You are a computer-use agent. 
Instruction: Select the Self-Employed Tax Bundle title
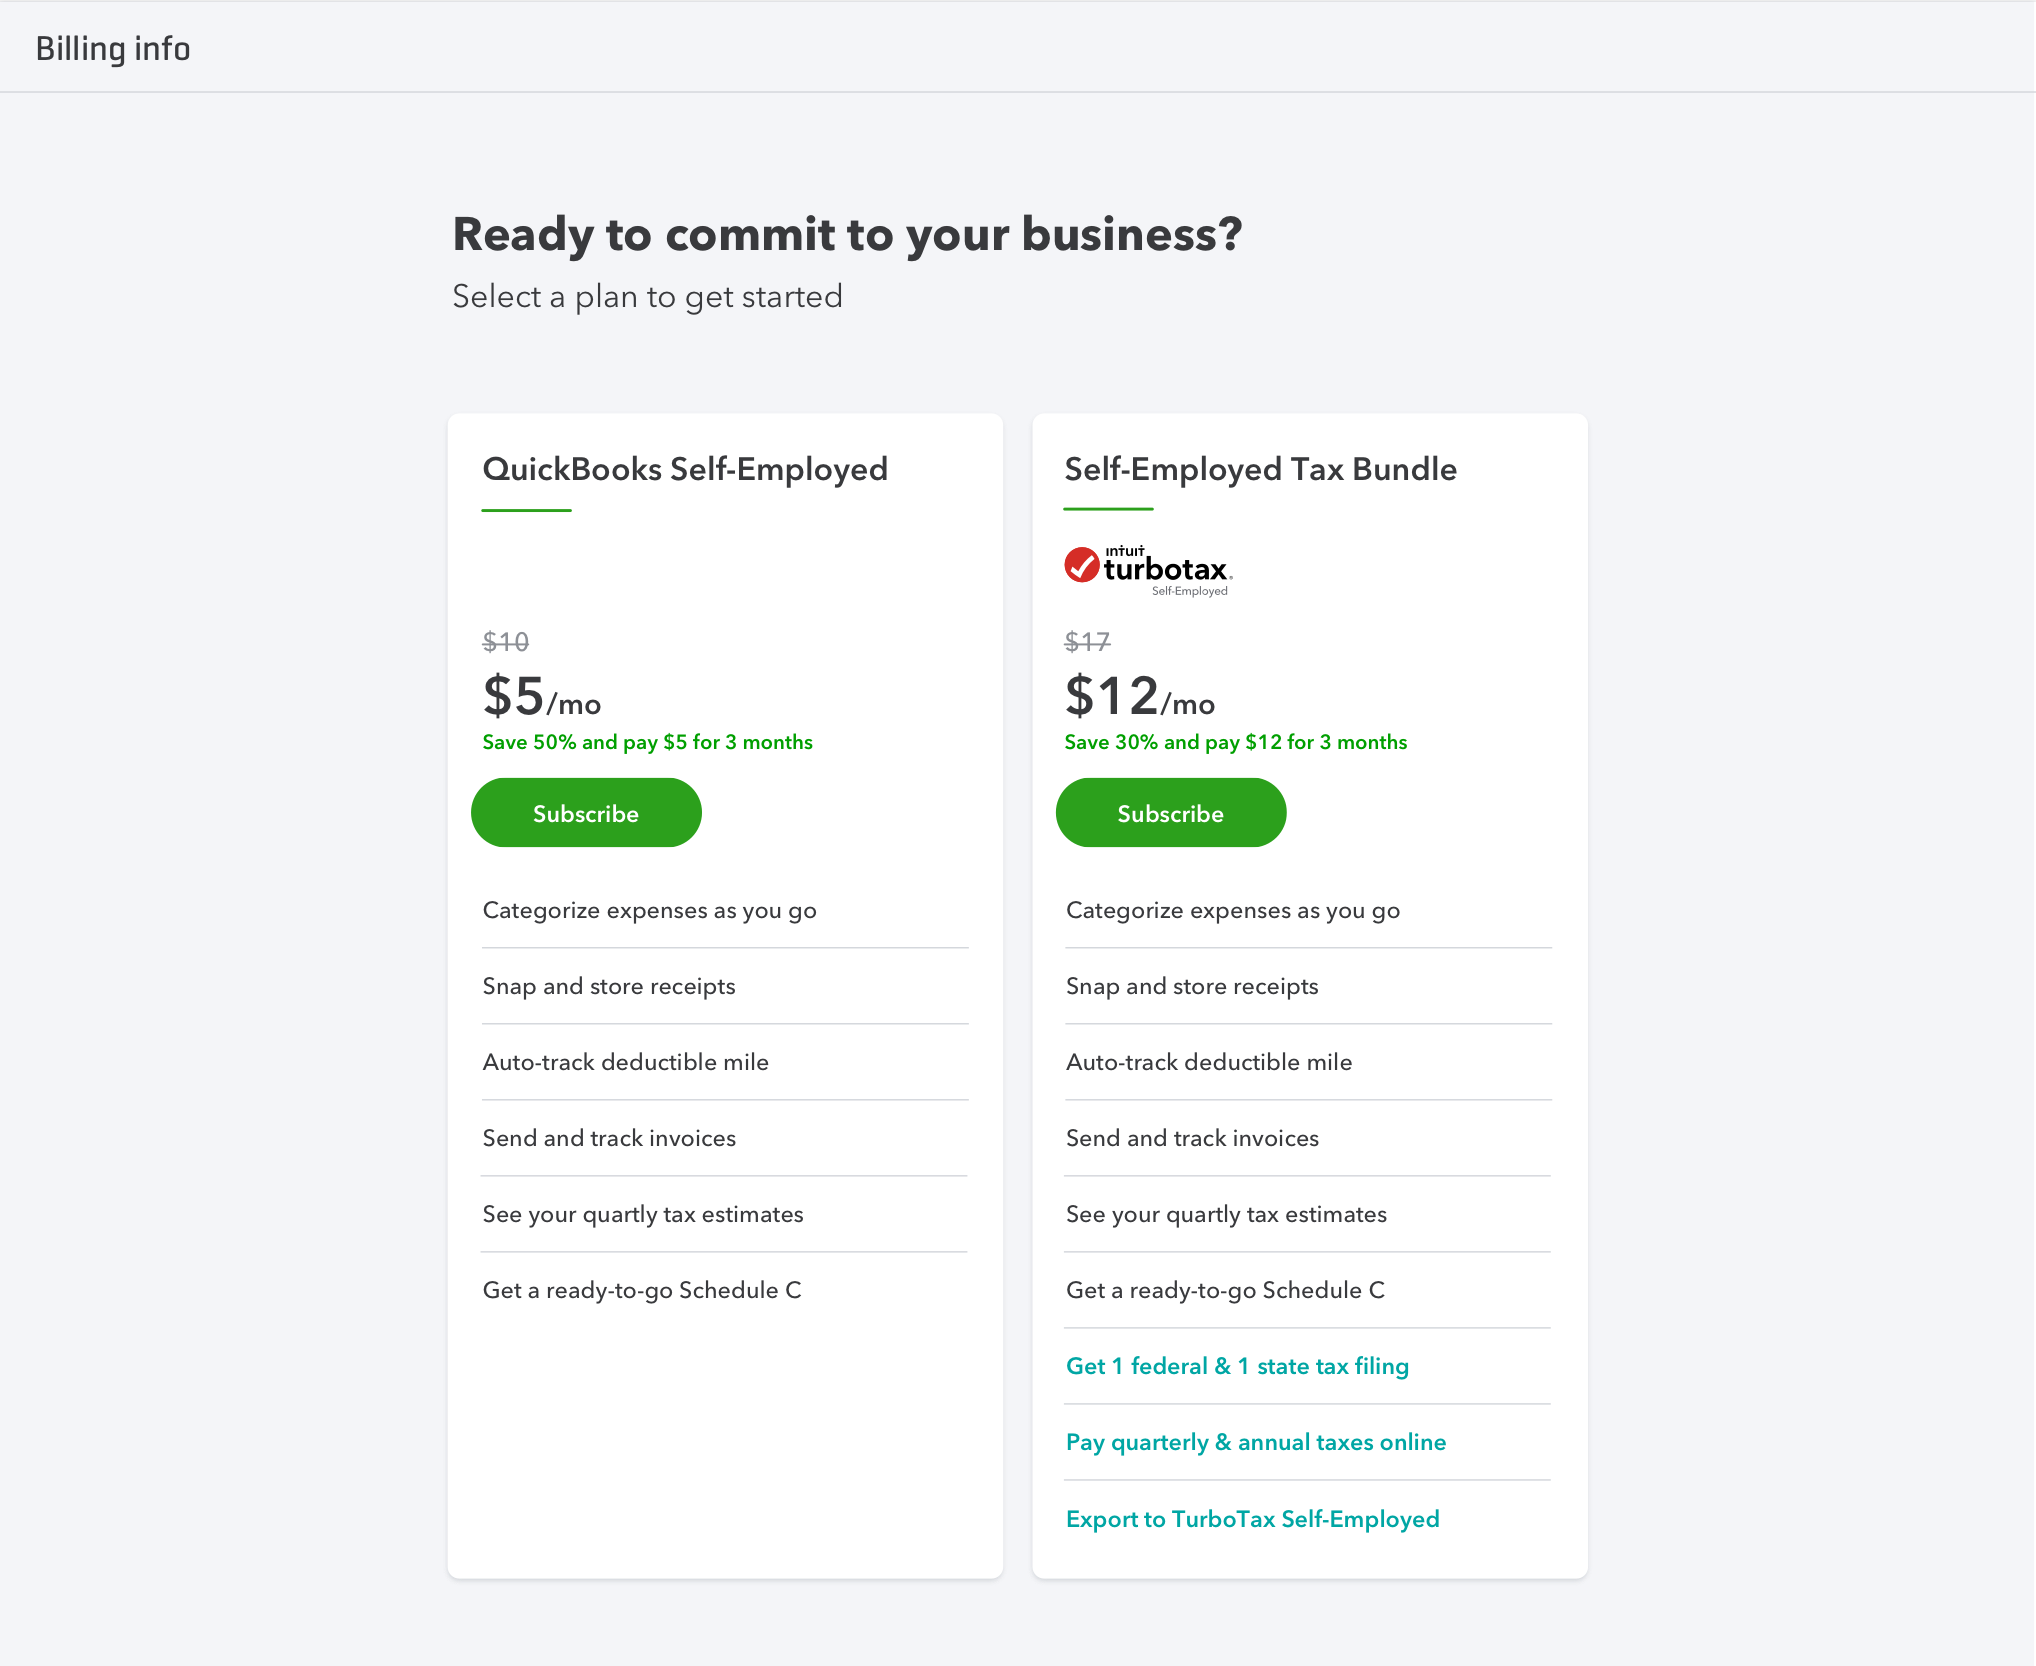(1260, 469)
